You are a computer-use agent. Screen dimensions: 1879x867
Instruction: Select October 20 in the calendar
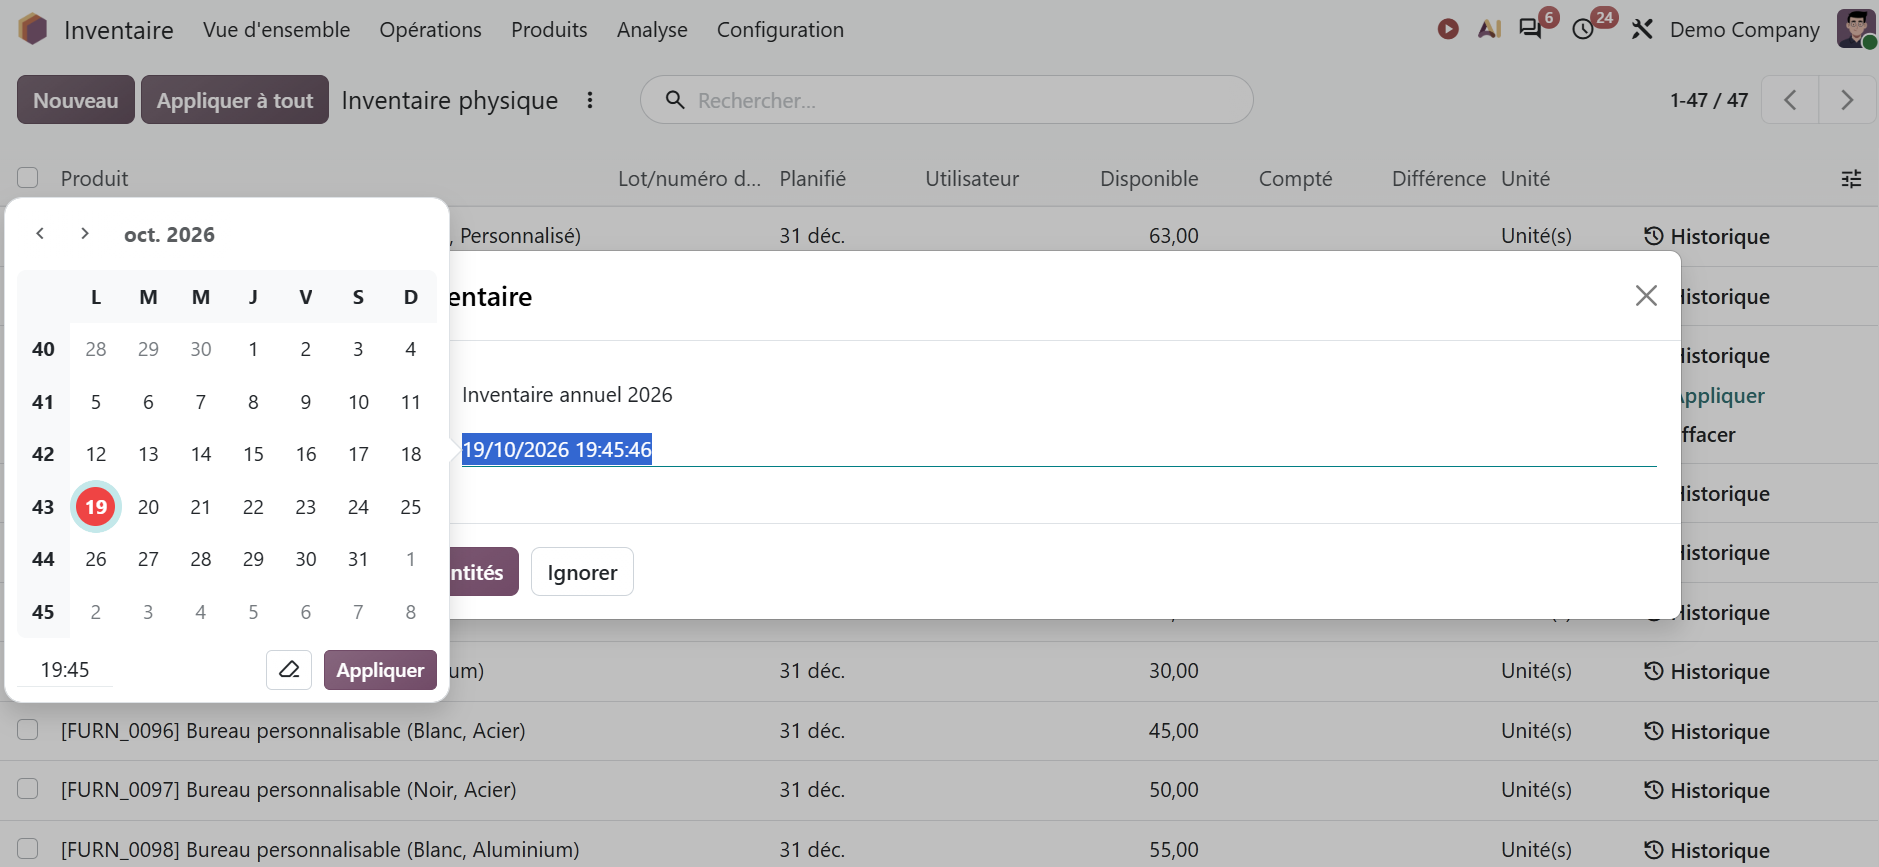tap(148, 507)
